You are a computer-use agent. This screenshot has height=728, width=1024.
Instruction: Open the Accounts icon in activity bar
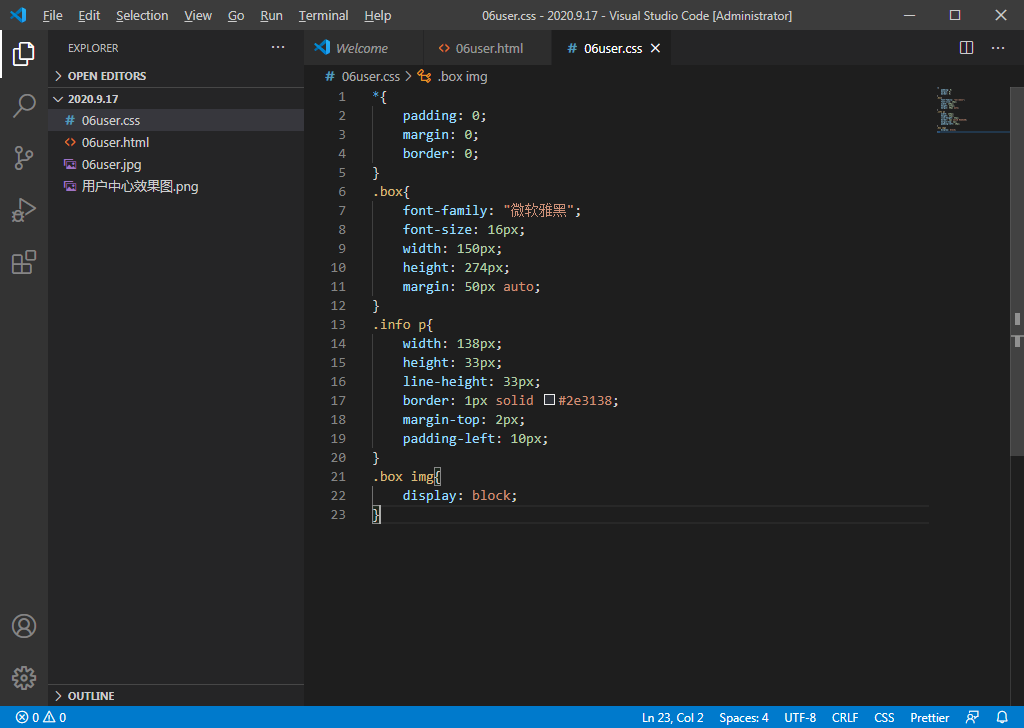click(24, 626)
